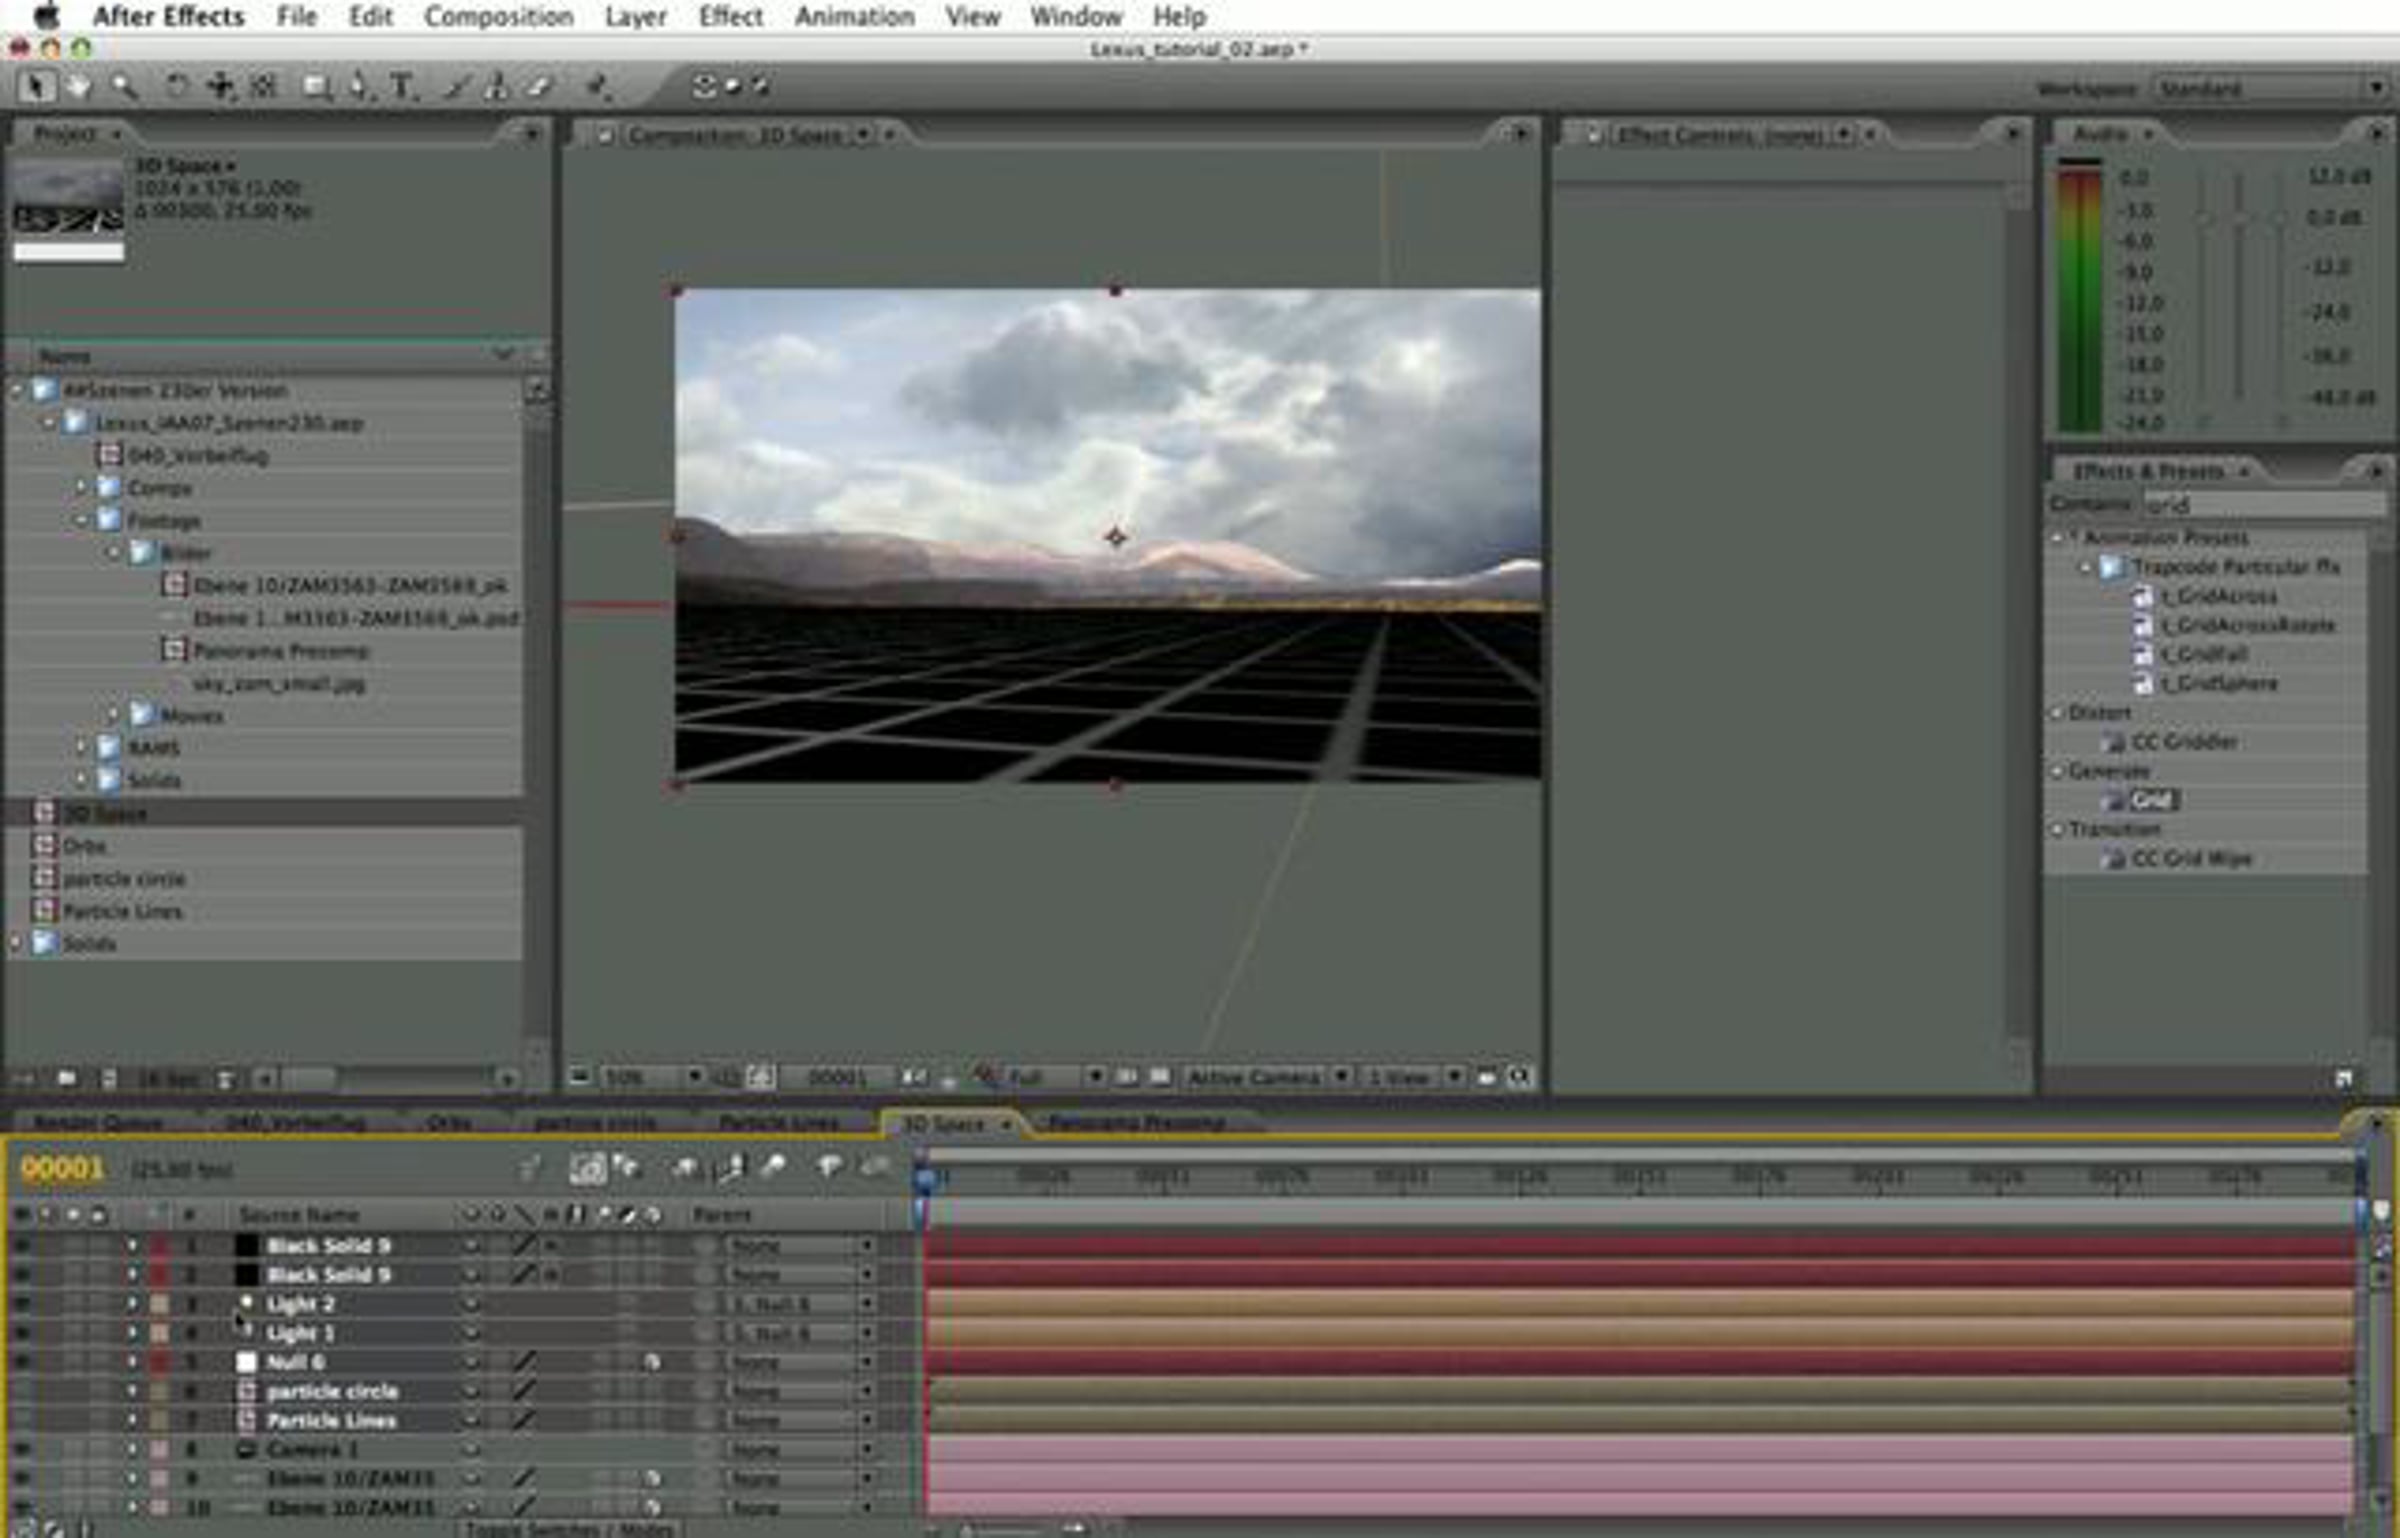
Task: Click the Null 6 label color swatch
Action: click(x=159, y=1362)
